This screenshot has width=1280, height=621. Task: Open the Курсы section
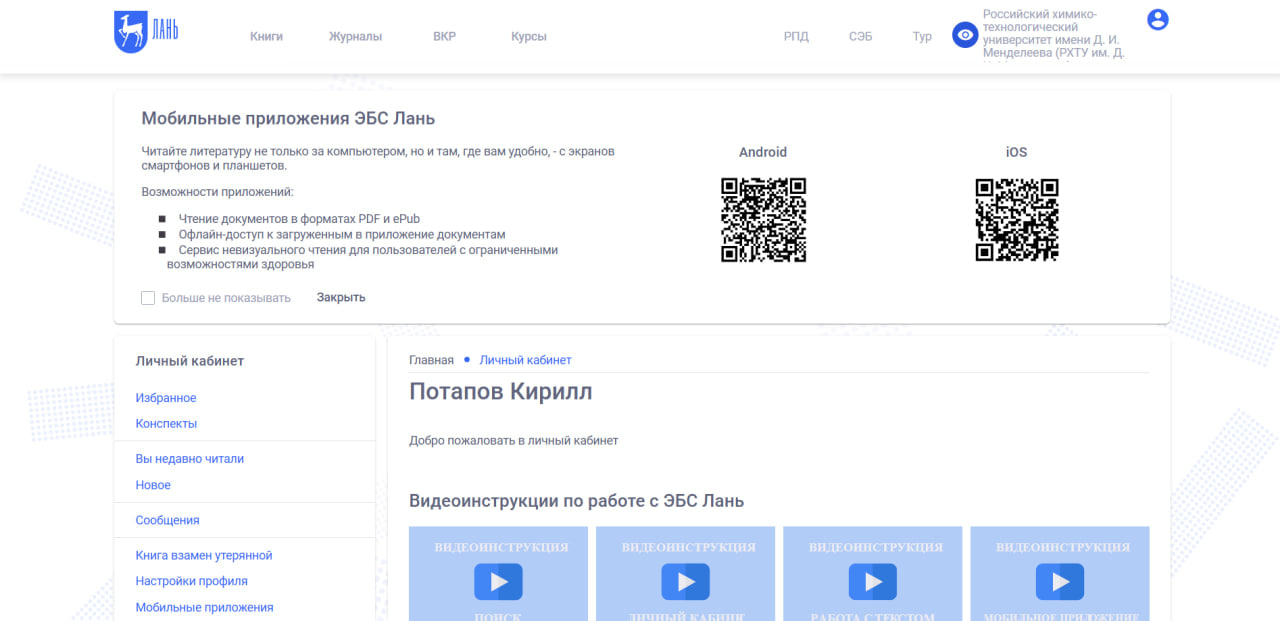528,37
